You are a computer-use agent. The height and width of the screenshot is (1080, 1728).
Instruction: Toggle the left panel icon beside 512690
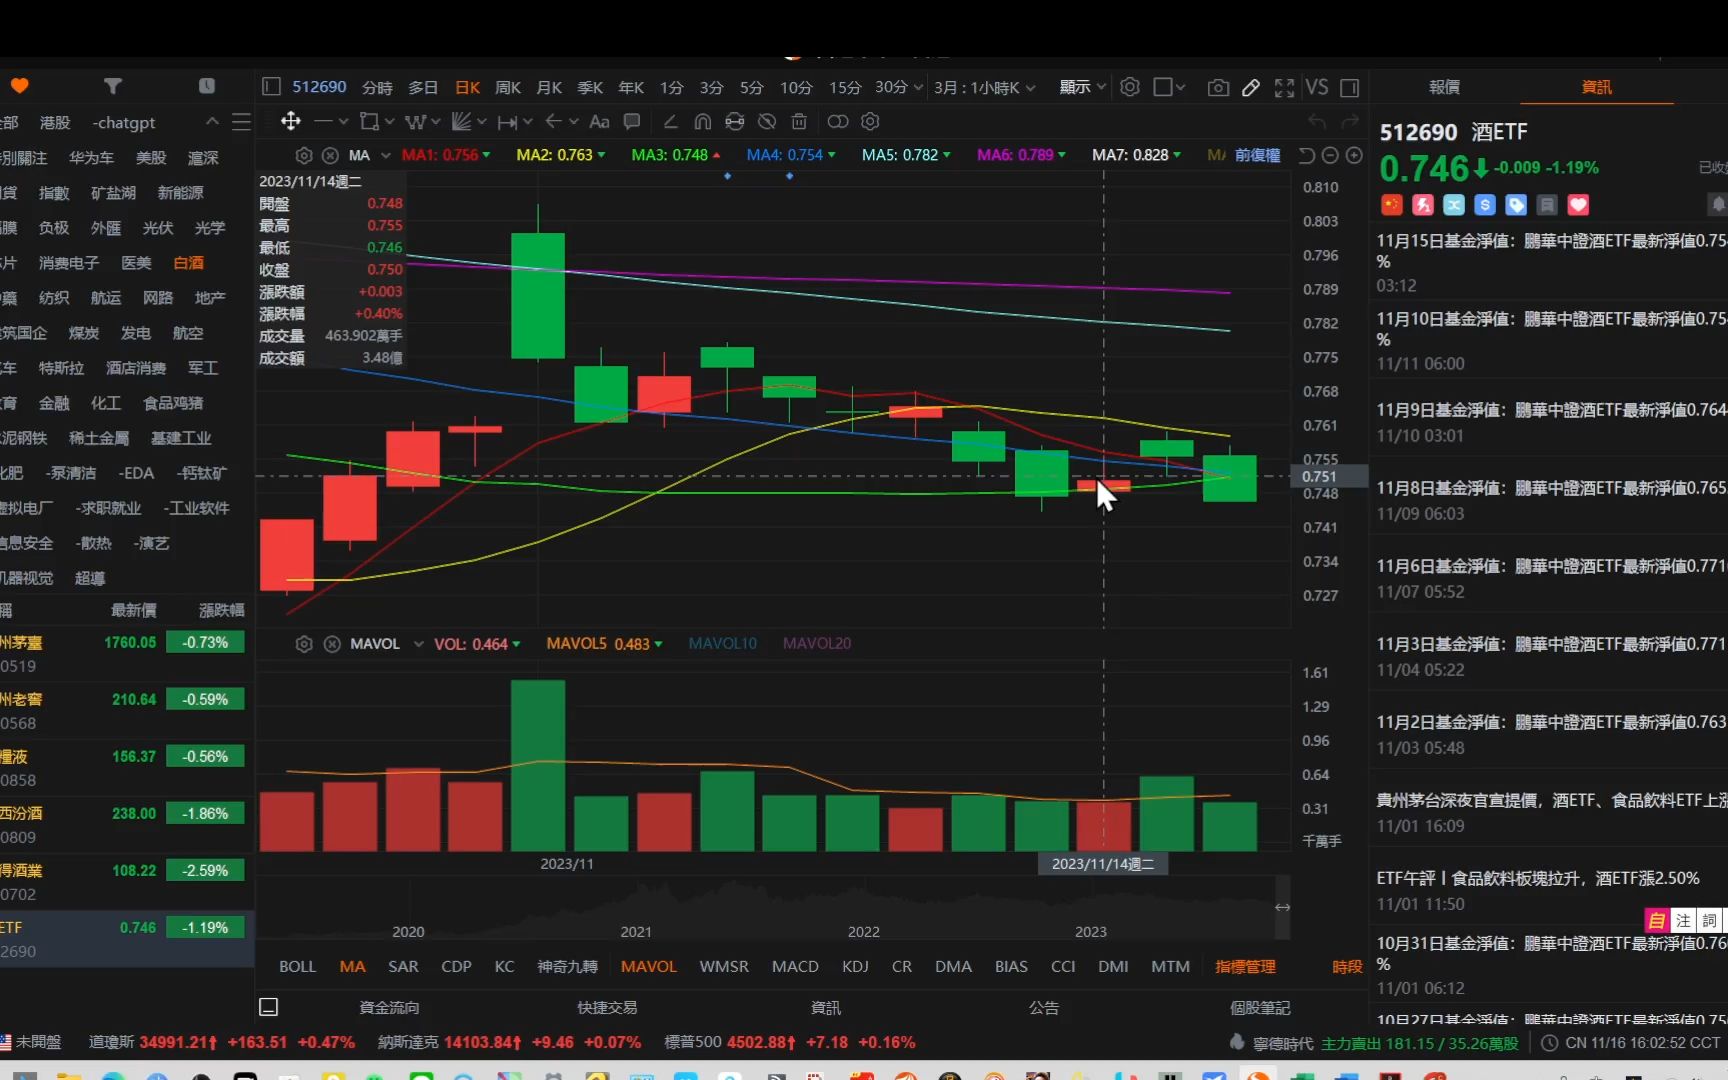tap(271, 87)
